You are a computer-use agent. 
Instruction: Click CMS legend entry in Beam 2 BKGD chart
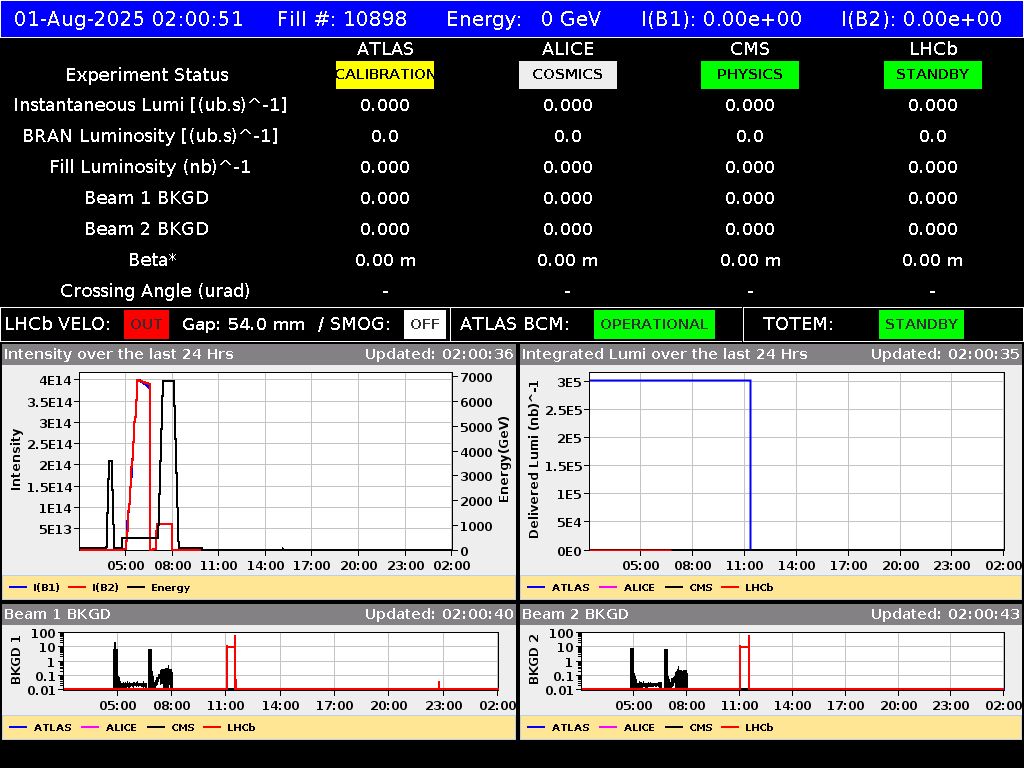pos(689,728)
